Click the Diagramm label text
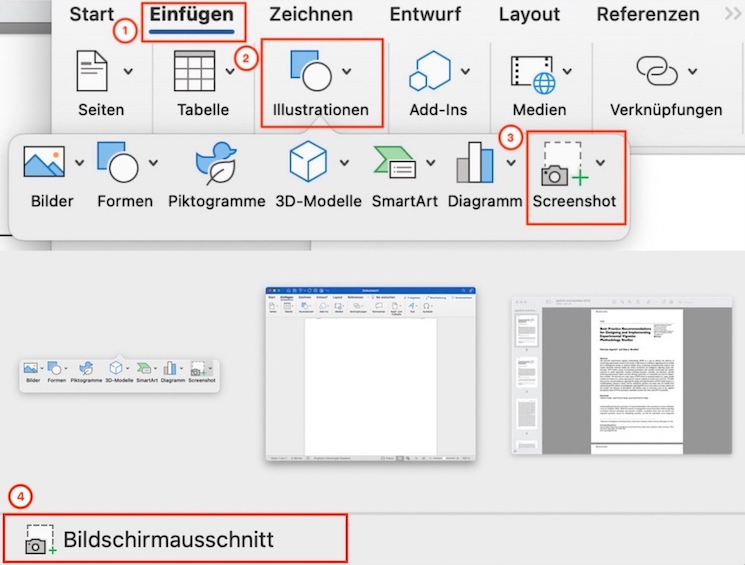 [x=485, y=201]
